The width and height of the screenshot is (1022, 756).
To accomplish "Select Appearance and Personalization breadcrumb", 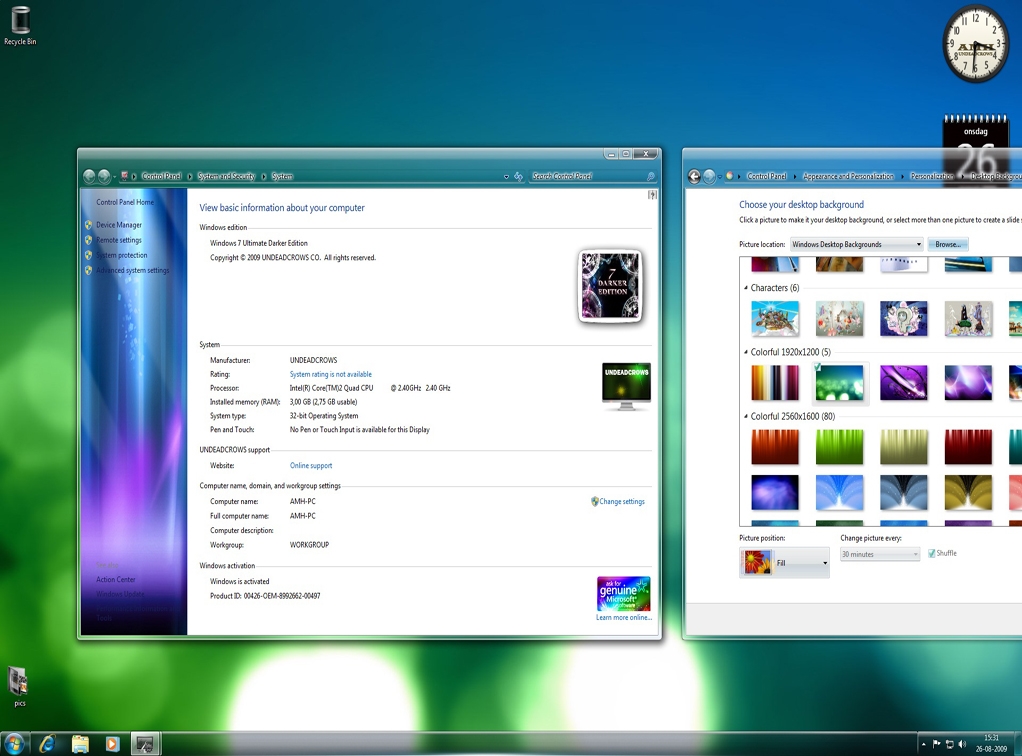I will tap(848, 176).
